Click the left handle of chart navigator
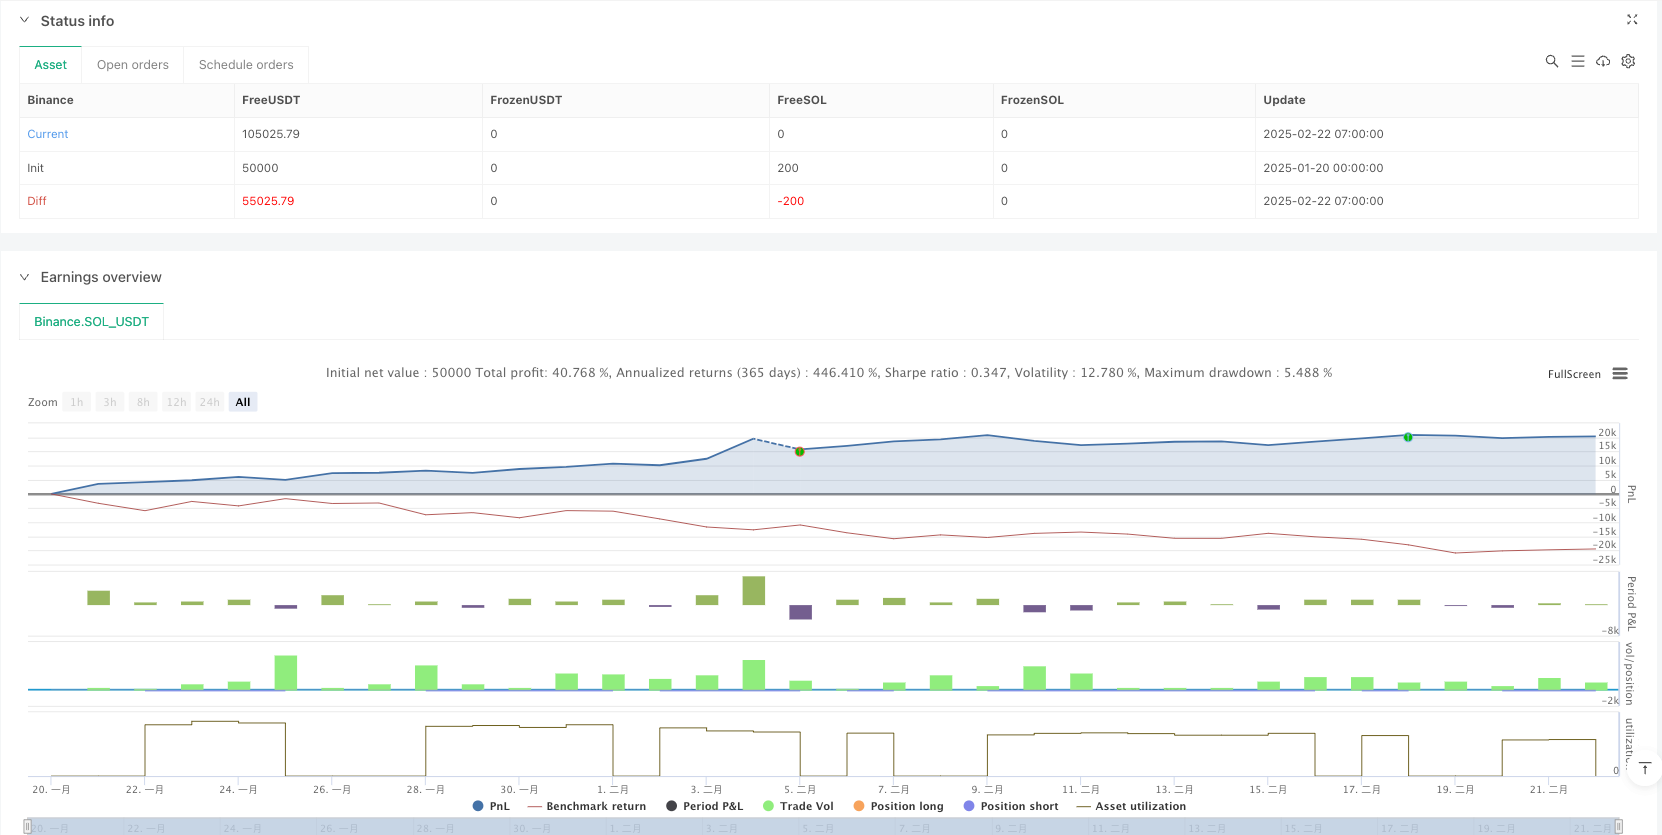The image size is (1662, 835). 28,827
